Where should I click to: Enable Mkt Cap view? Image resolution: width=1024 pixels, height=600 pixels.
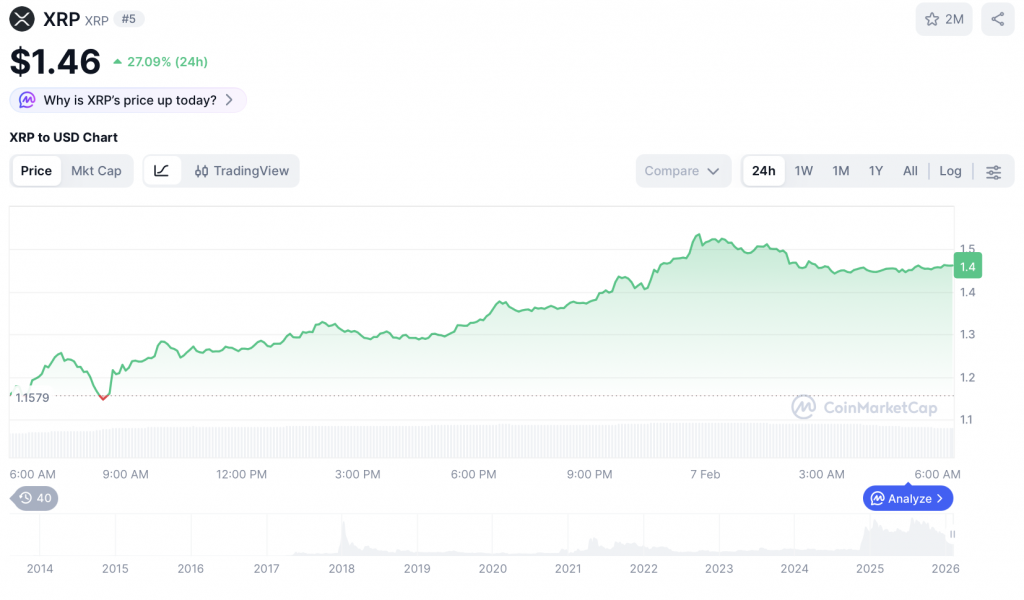click(x=96, y=171)
